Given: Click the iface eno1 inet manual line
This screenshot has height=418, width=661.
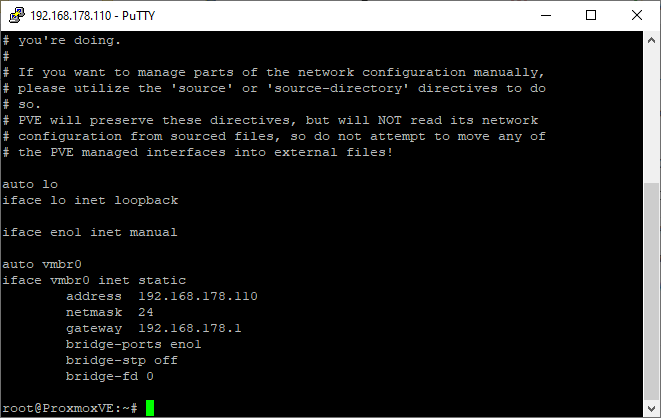Looking at the screenshot, I should (90, 232).
